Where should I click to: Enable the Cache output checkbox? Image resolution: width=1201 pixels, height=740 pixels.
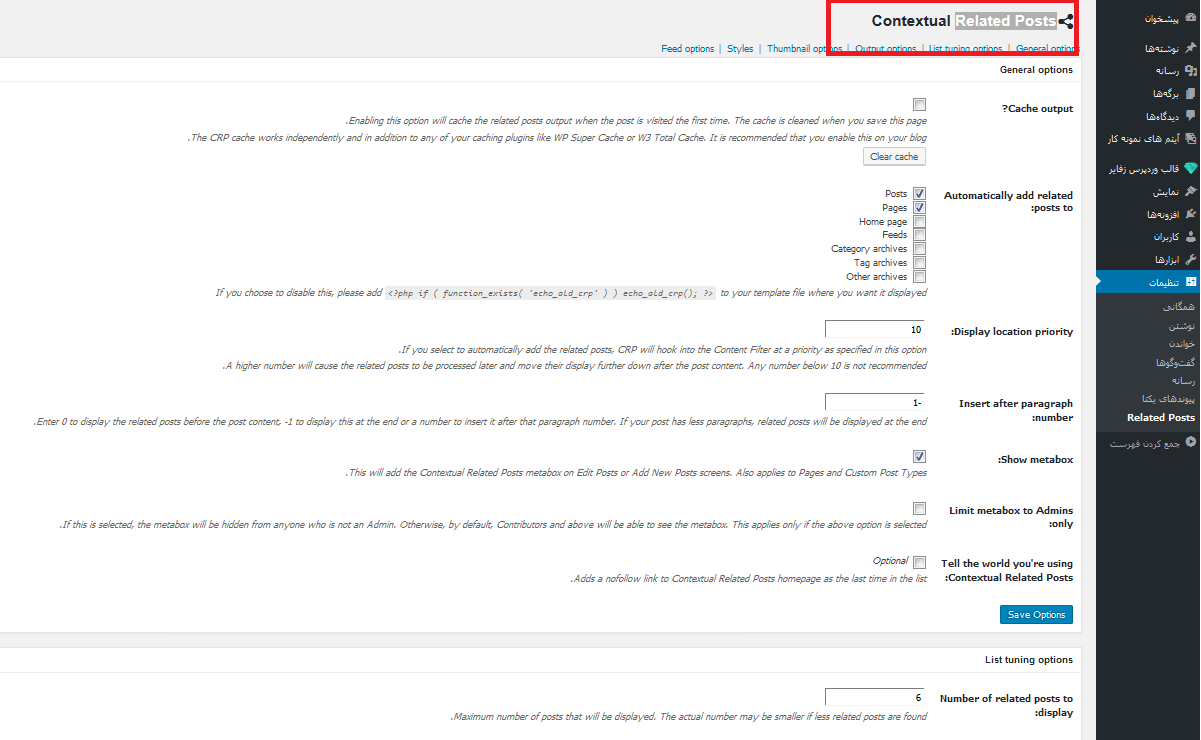(919, 104)
